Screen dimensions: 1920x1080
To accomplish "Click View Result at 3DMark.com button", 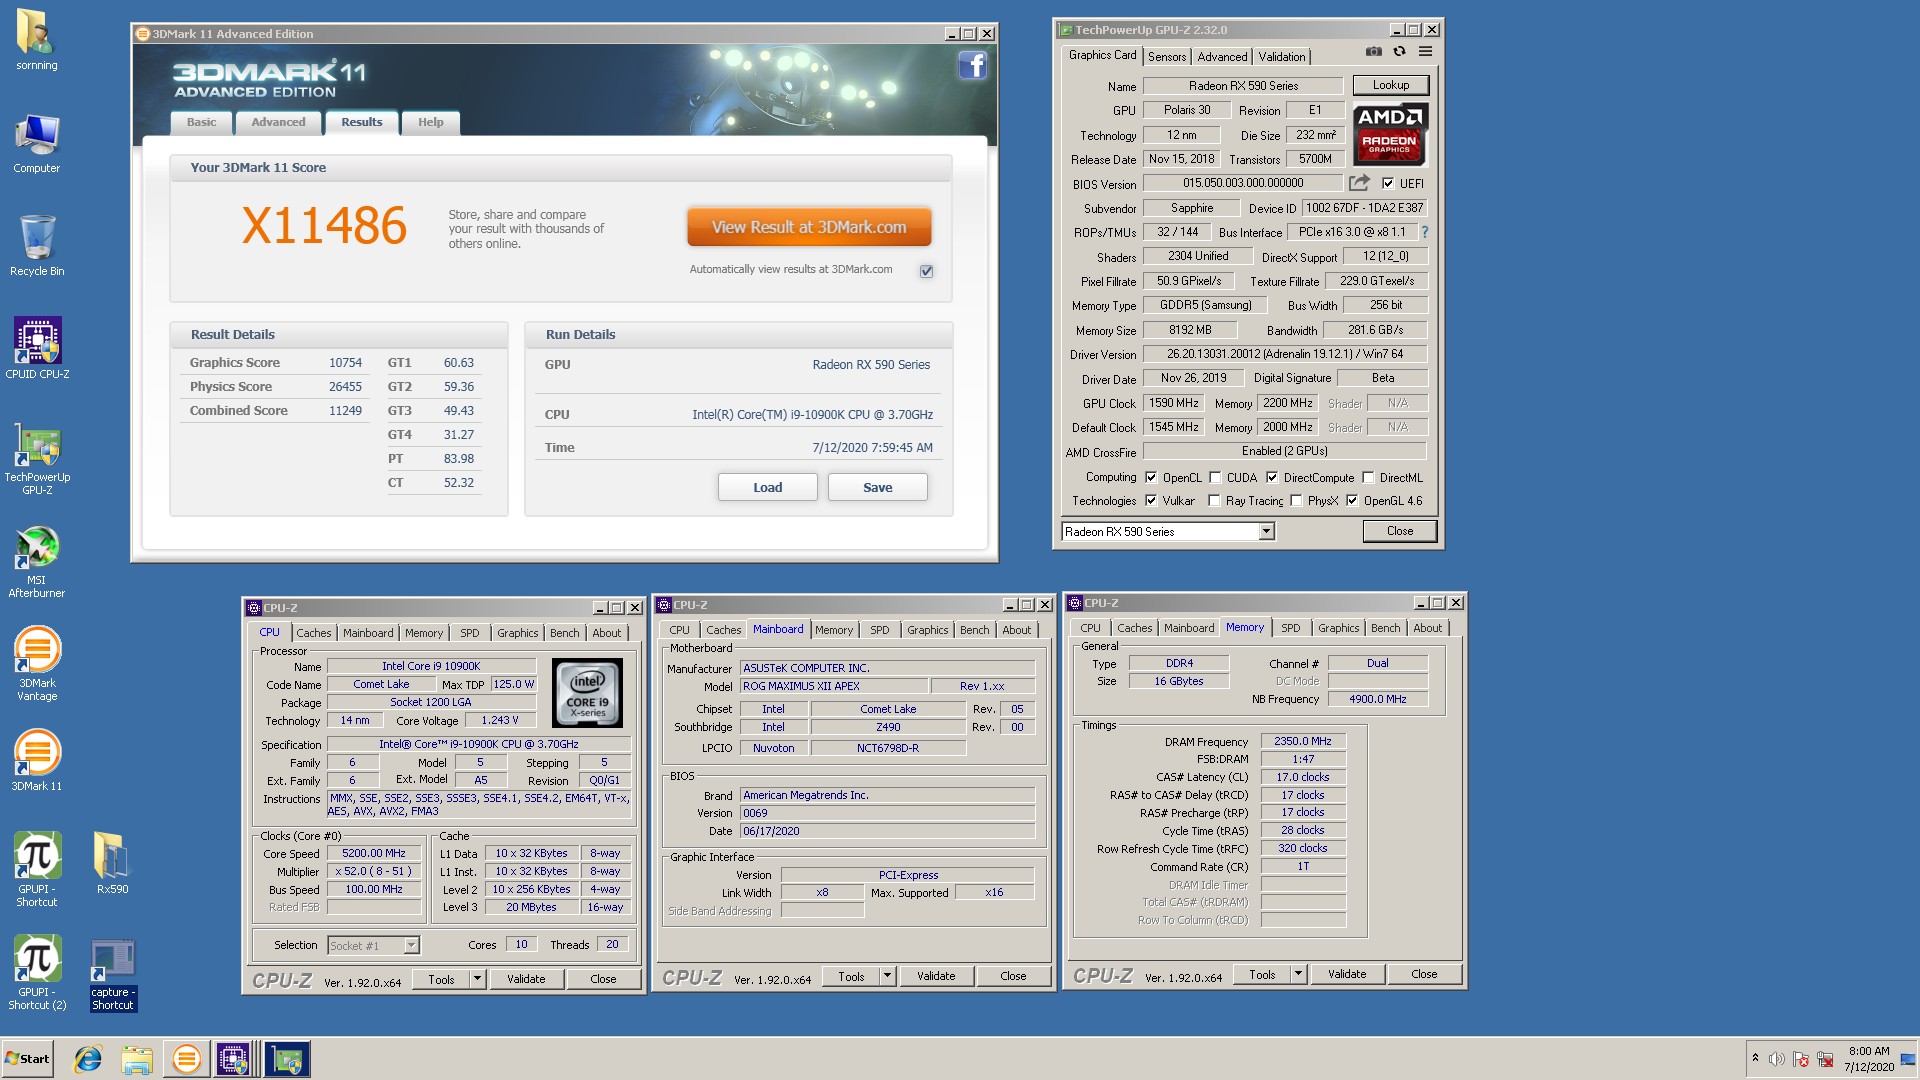I will click(809, 227).
